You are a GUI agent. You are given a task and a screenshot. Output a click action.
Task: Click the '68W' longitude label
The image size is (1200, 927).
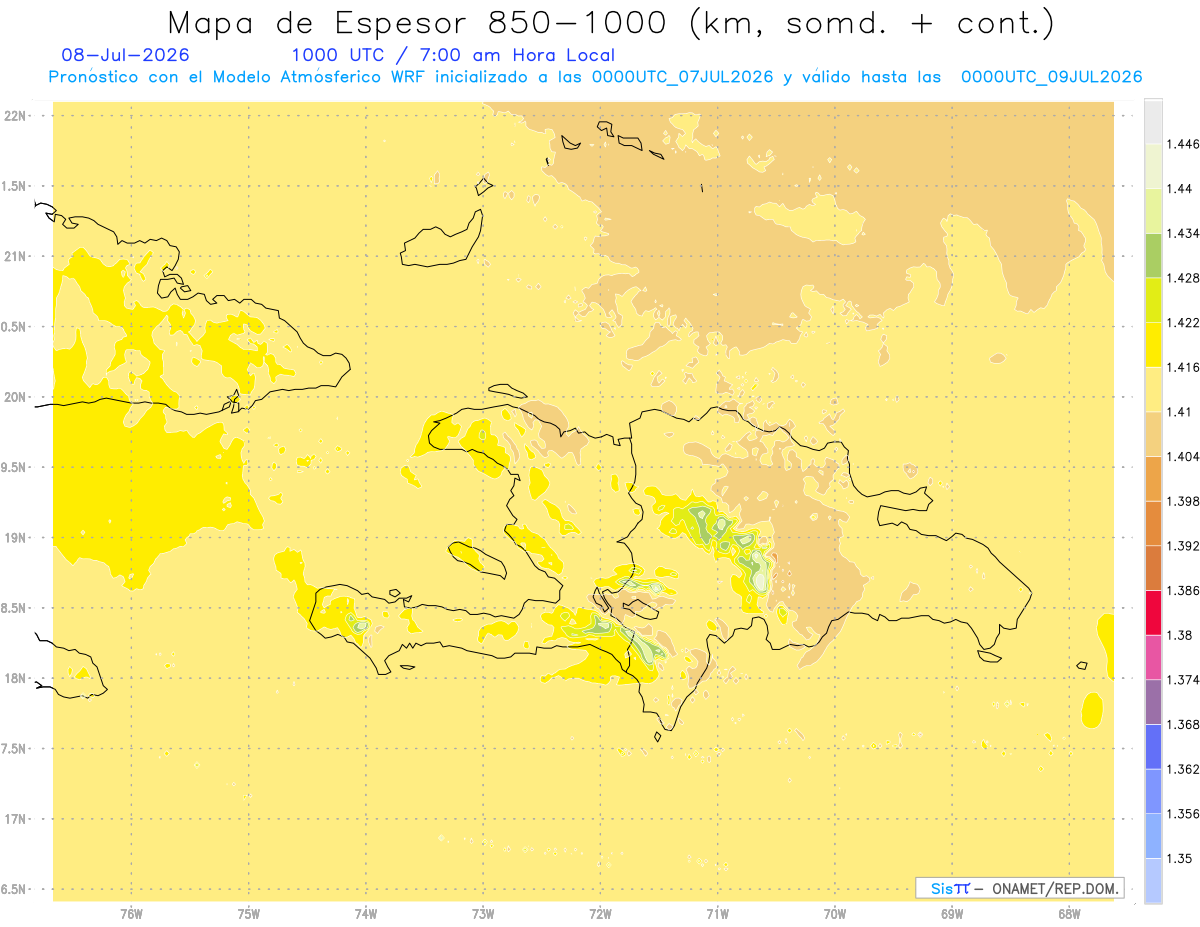pyautogui.click(x=1068, y=914)
